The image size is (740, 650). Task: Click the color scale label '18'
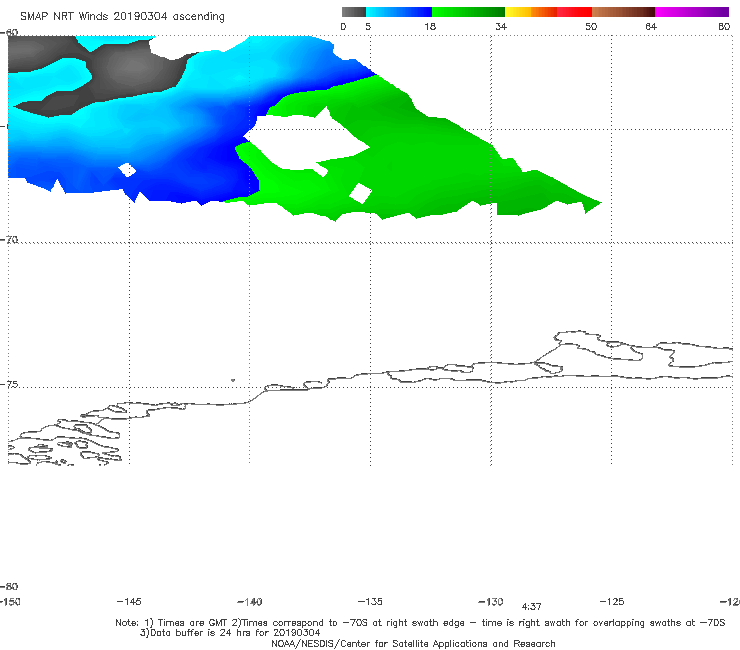point(430,27)
